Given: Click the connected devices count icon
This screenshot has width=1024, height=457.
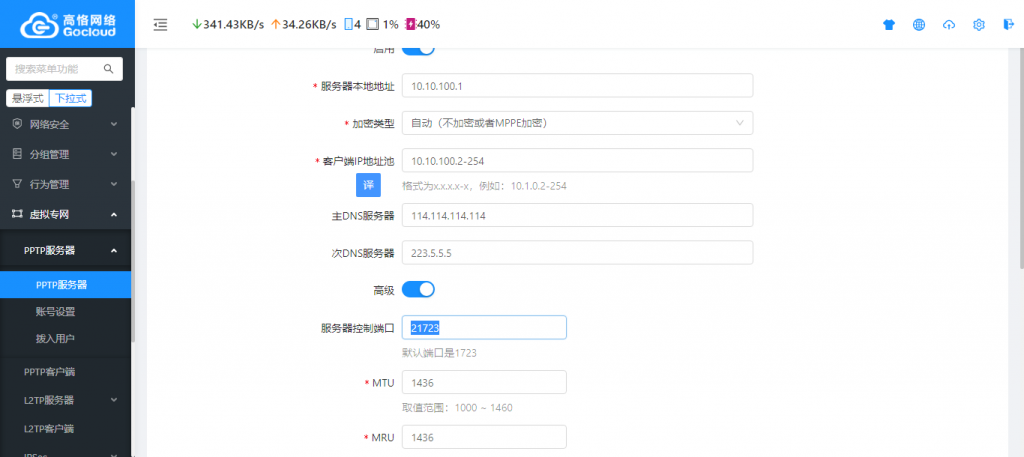Looking at the screenshot, I should 349,25.
